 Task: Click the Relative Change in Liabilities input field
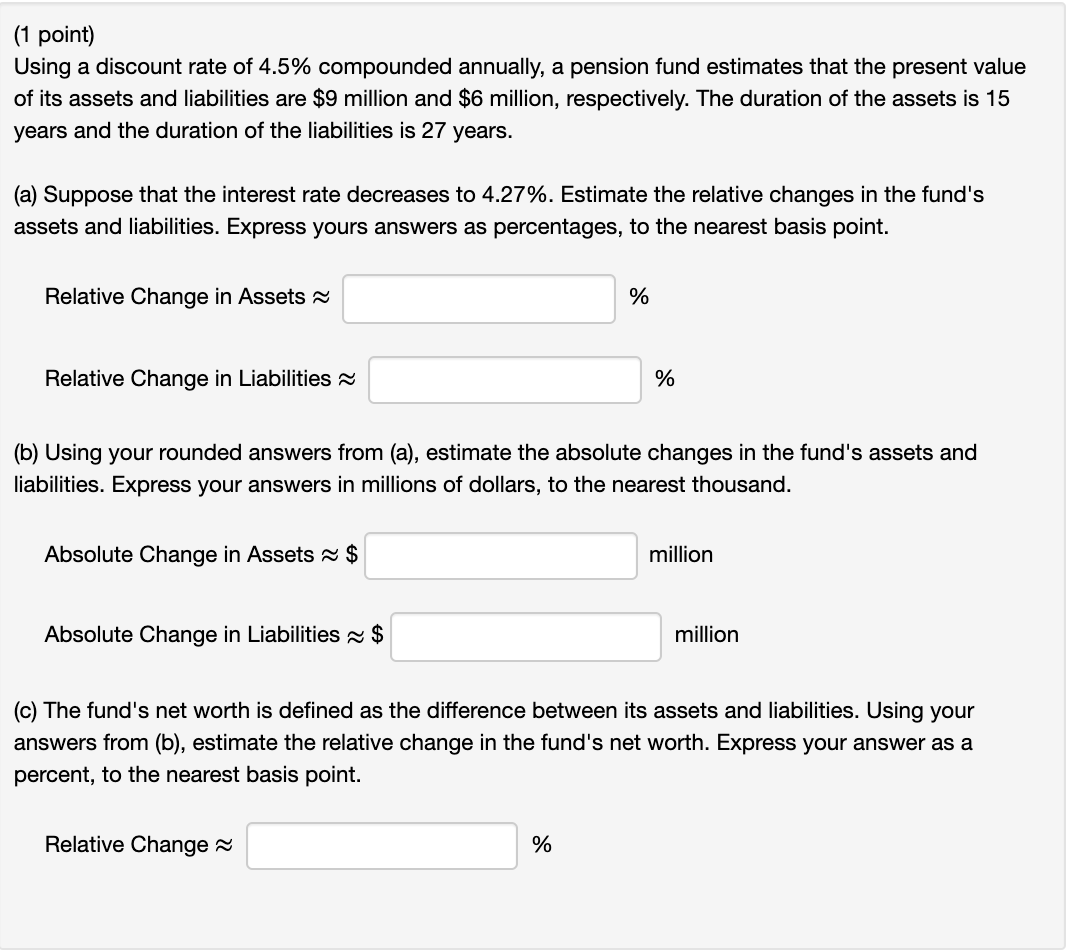504,379
